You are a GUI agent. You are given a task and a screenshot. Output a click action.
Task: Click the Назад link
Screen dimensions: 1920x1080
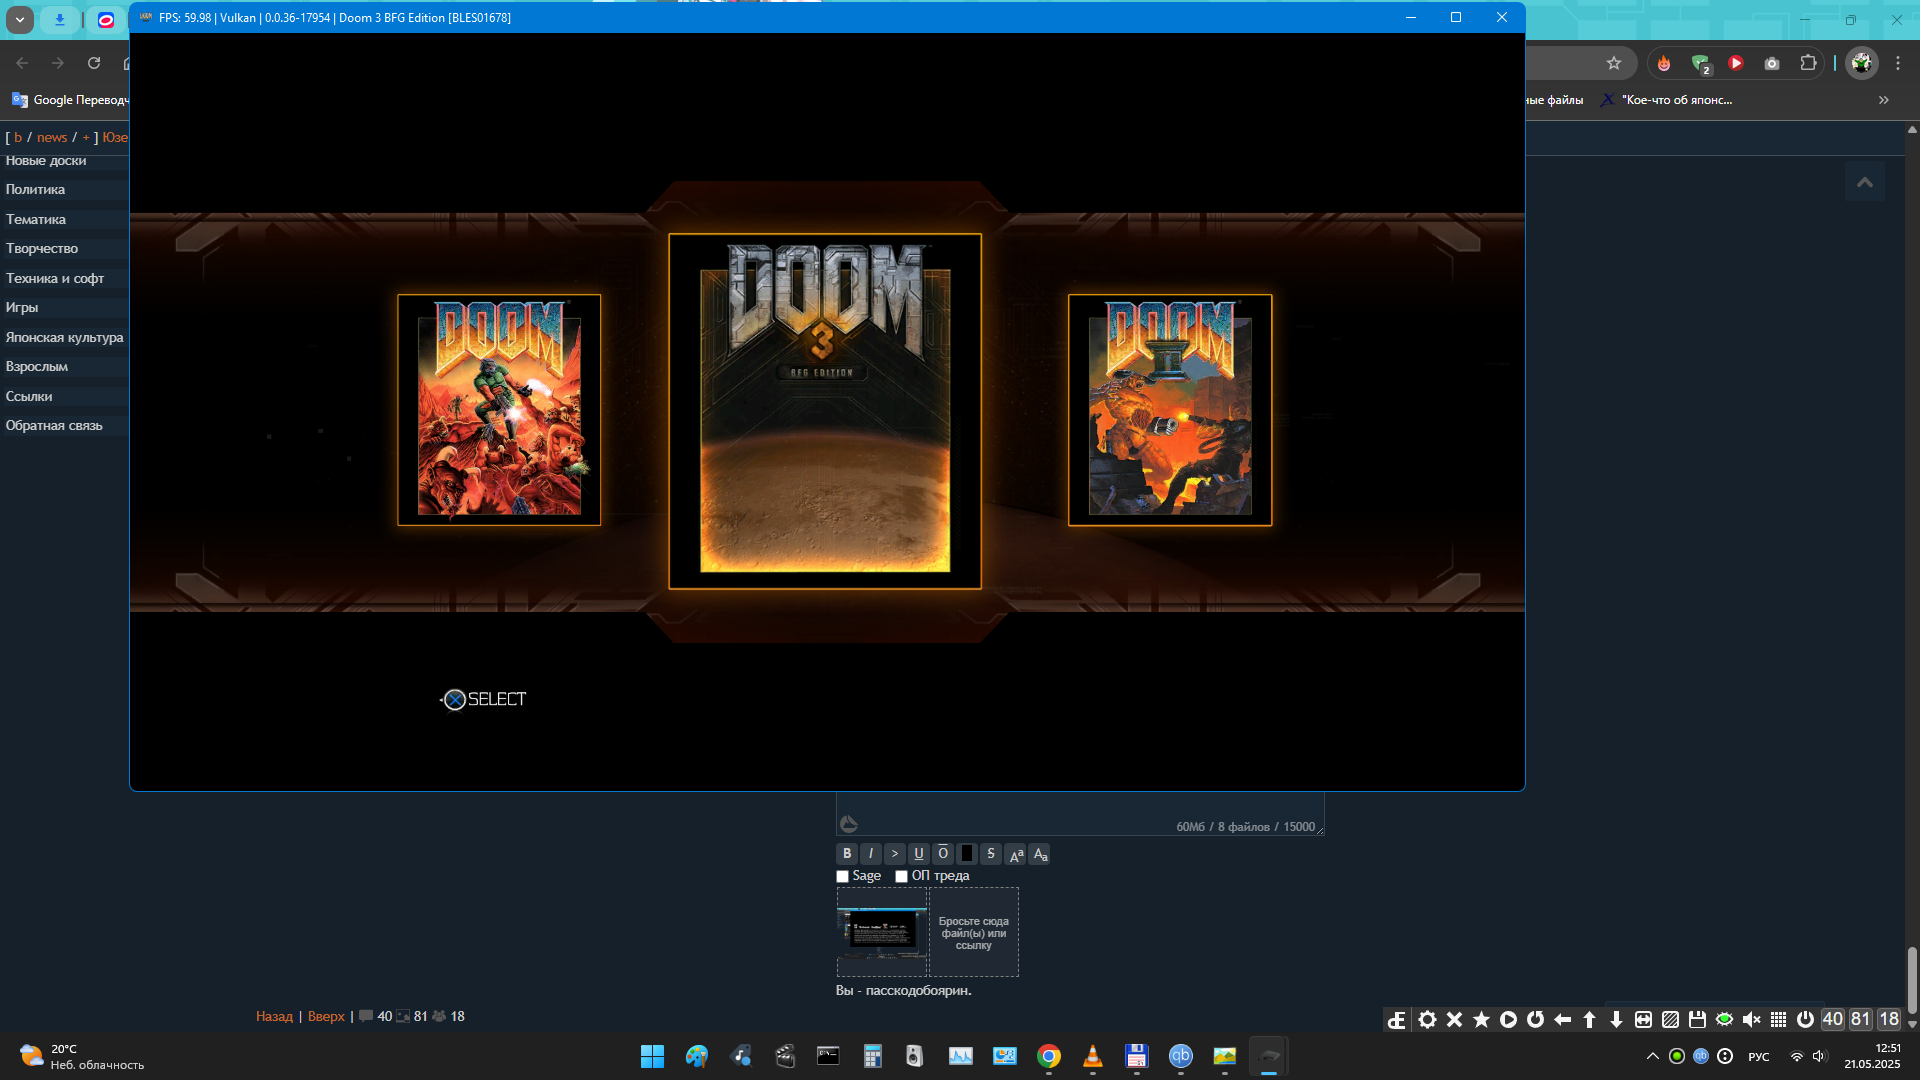[x=274, y=1016]
